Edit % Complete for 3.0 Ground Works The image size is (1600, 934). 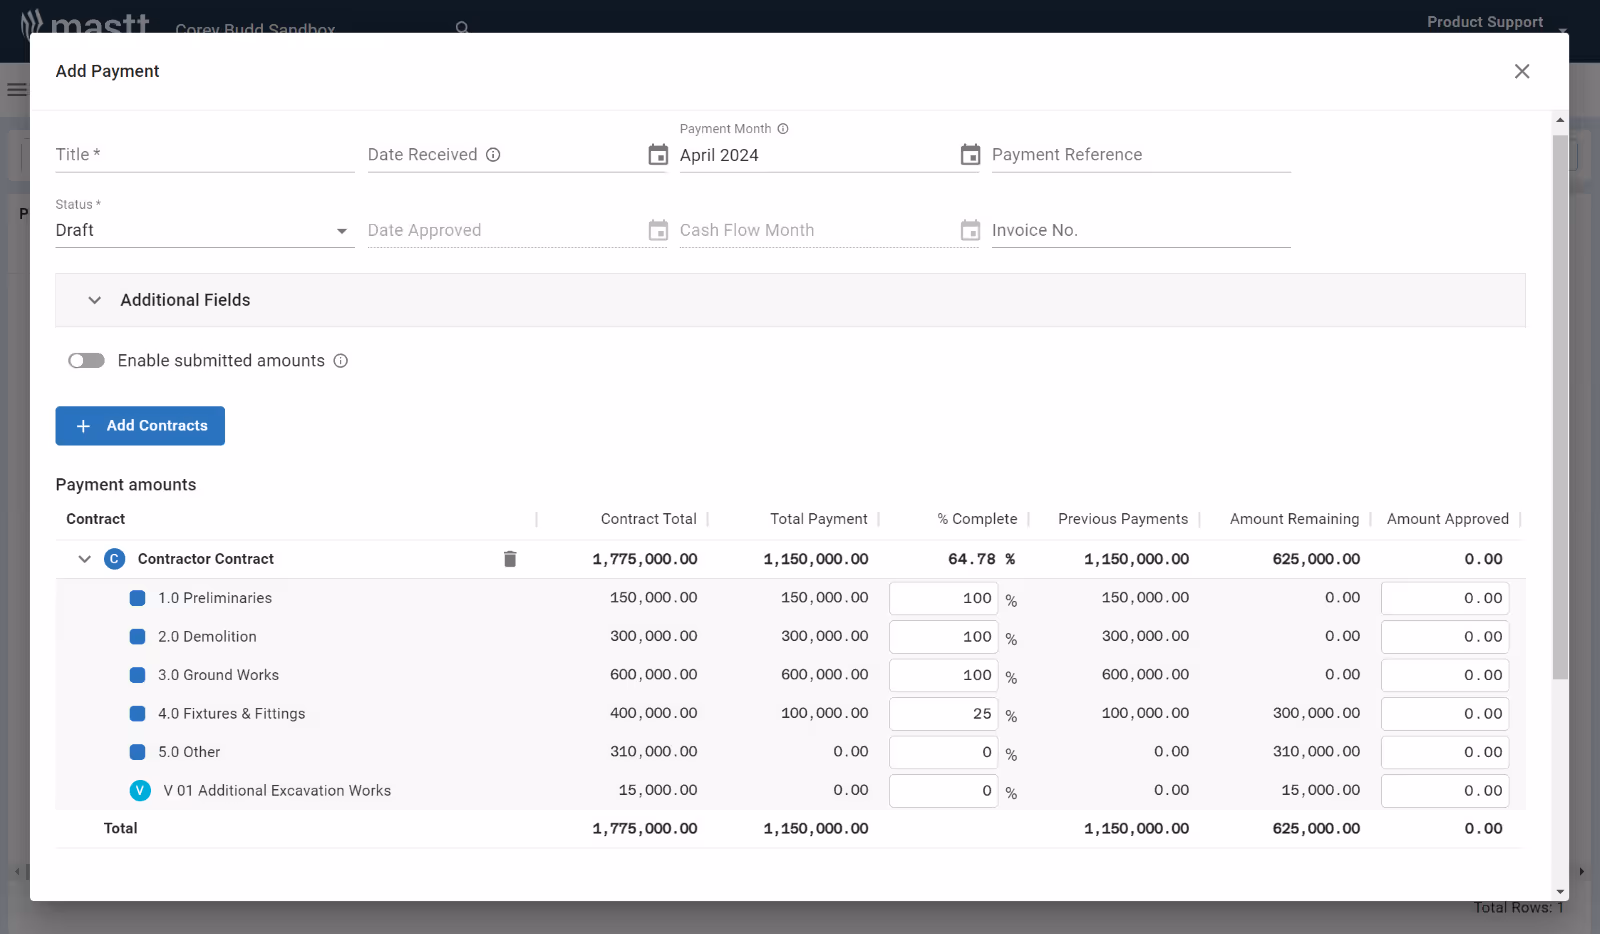pos(943,675)
